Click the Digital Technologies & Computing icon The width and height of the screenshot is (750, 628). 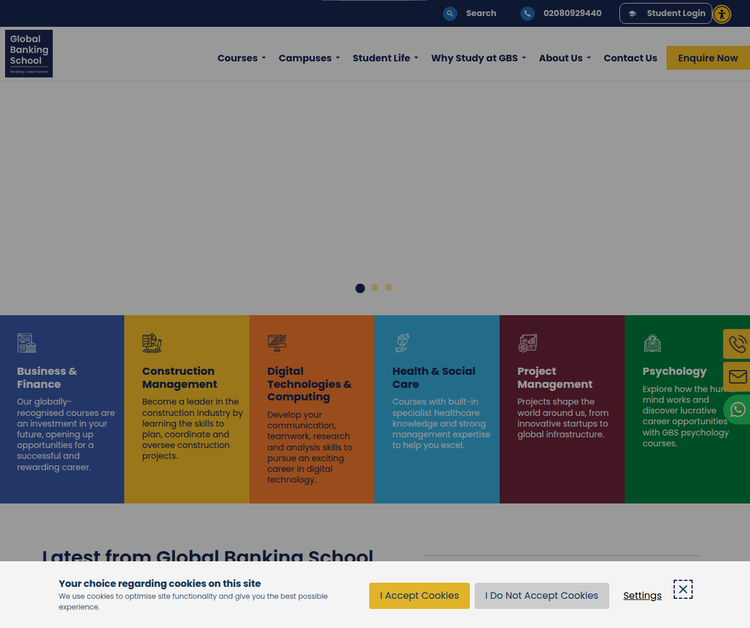277,342
